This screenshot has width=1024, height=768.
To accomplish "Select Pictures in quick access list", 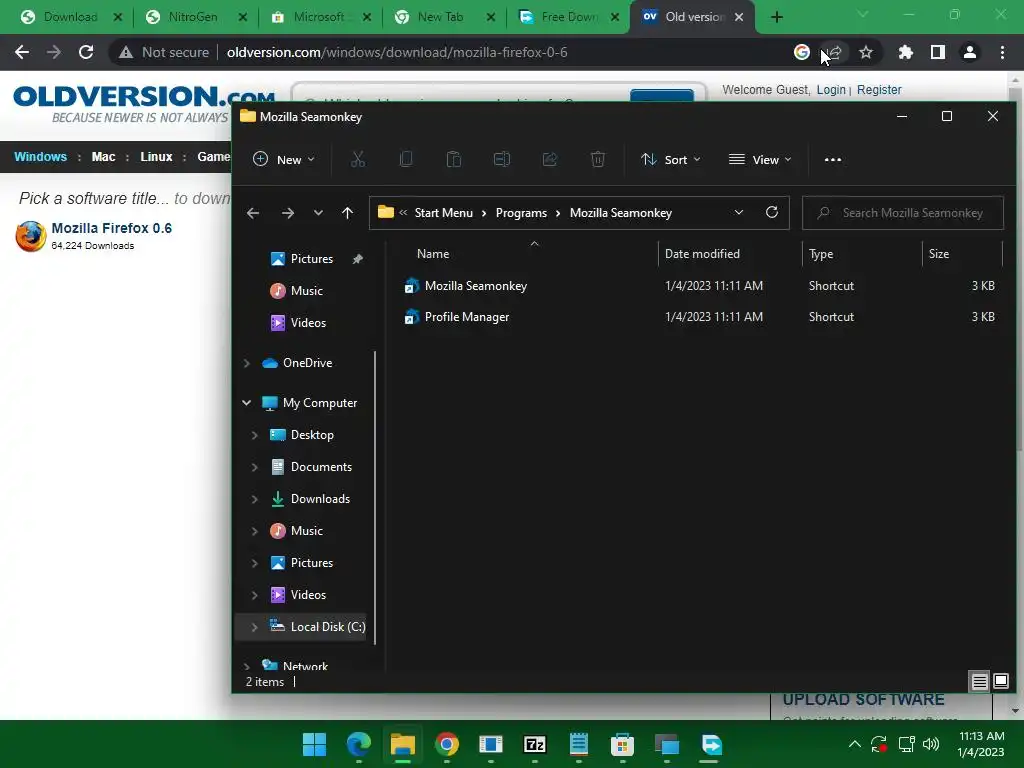I will click(312, 259).
